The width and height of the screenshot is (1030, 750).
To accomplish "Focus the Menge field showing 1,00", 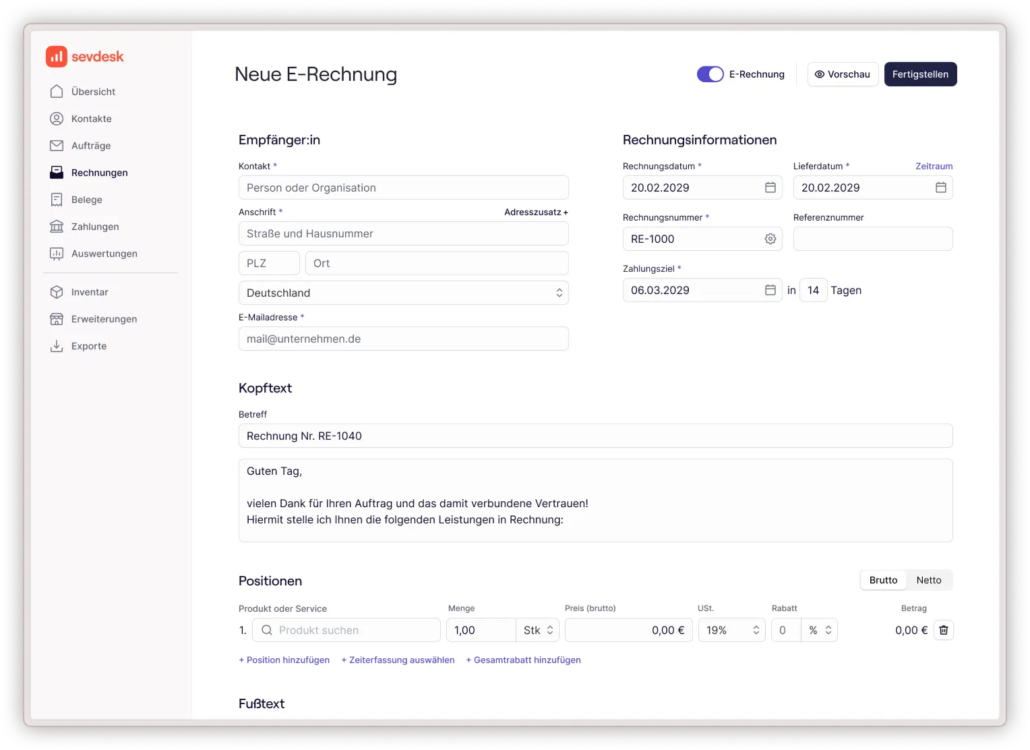I will [481, 630].
